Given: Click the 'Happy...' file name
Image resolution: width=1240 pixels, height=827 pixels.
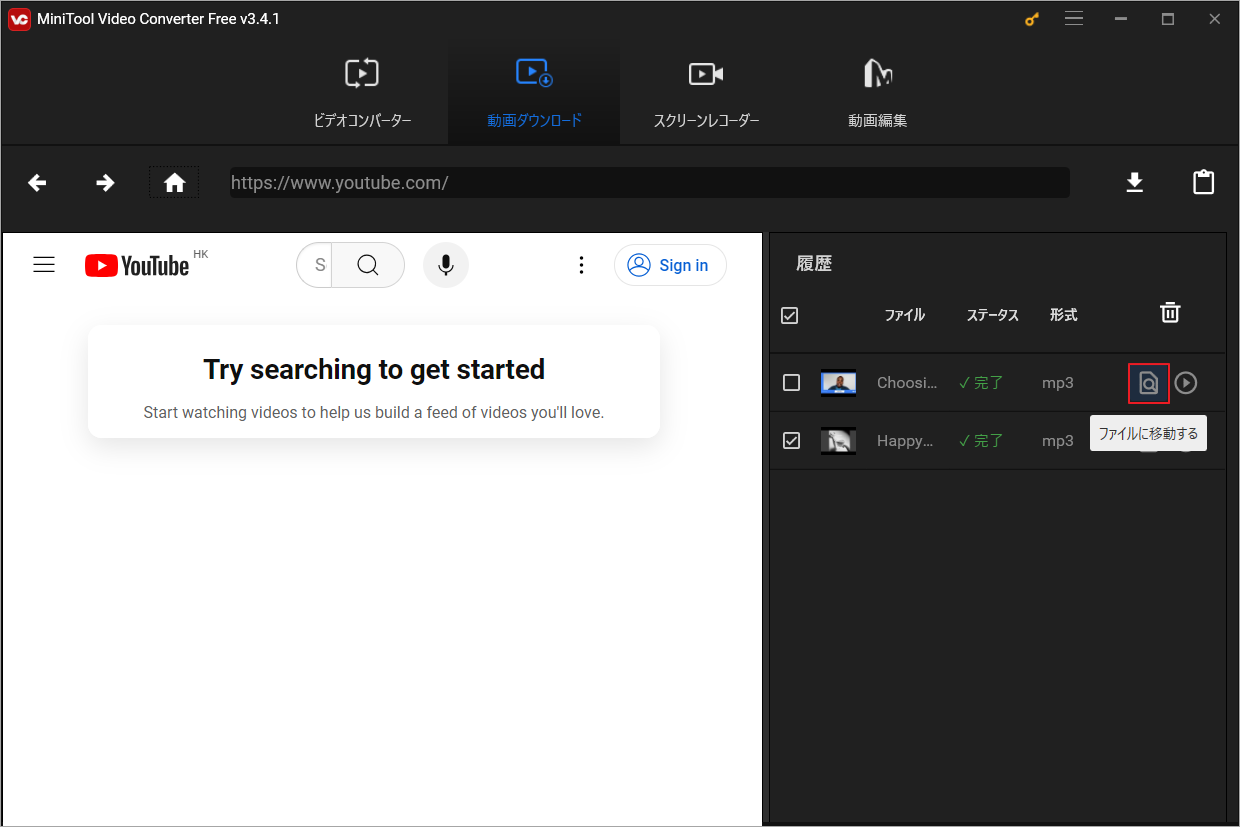Looking at the screenshot, I should pos(905,441).
